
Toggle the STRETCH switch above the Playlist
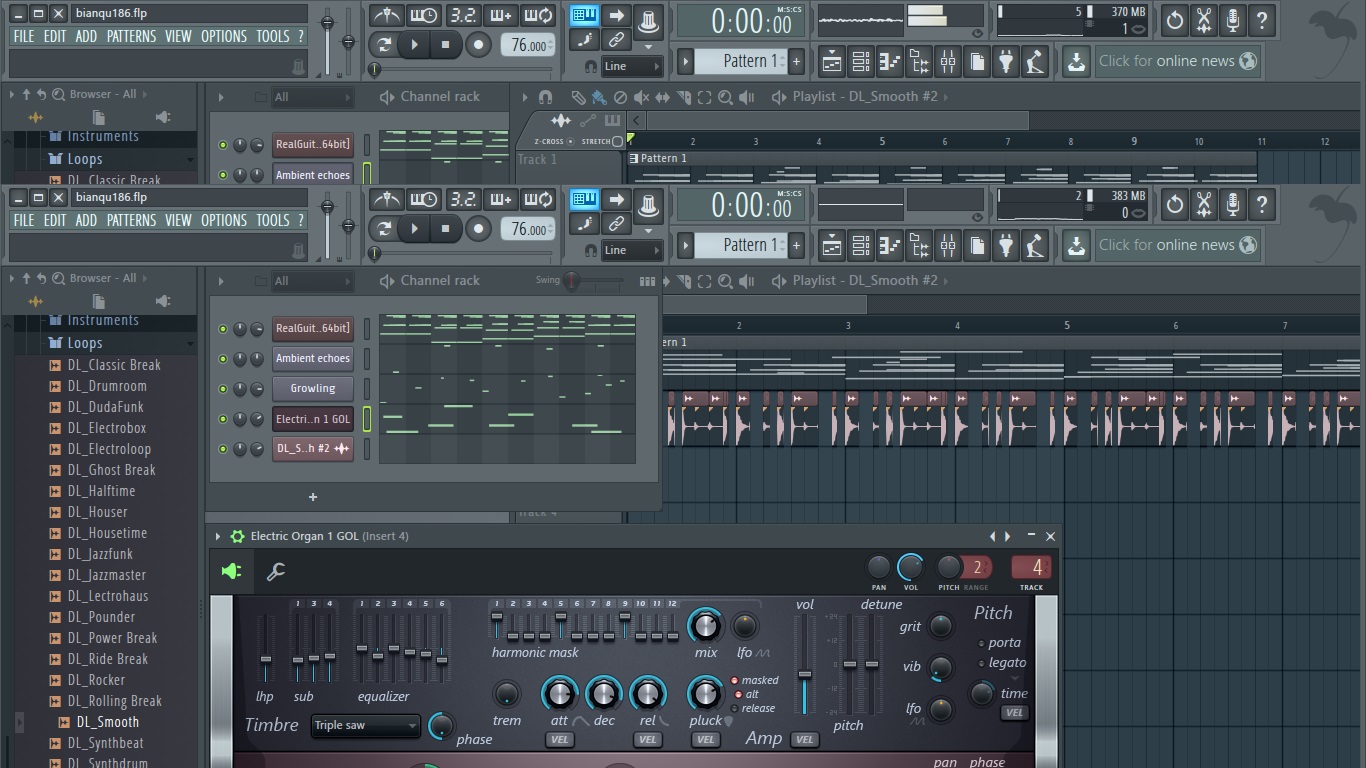(617, 141)
